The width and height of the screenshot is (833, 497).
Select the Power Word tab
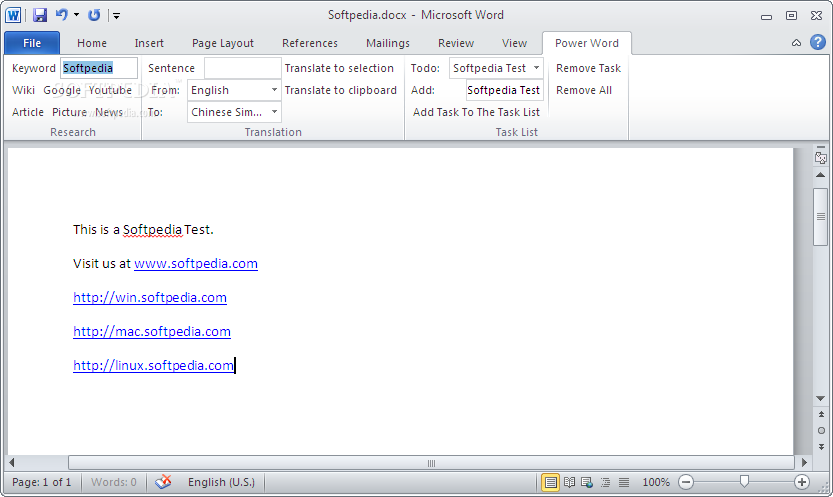[x=586, y=43]
